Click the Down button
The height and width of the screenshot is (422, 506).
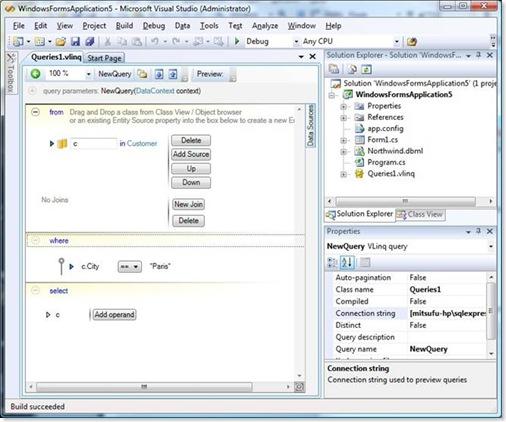191,182
